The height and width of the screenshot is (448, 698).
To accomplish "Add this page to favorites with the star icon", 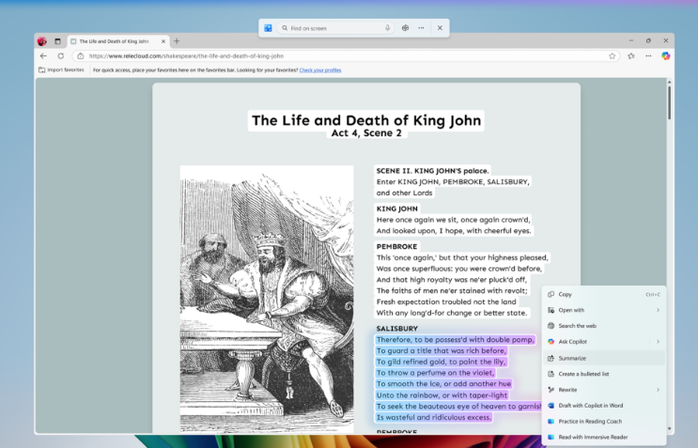I will tap(612, 56).
